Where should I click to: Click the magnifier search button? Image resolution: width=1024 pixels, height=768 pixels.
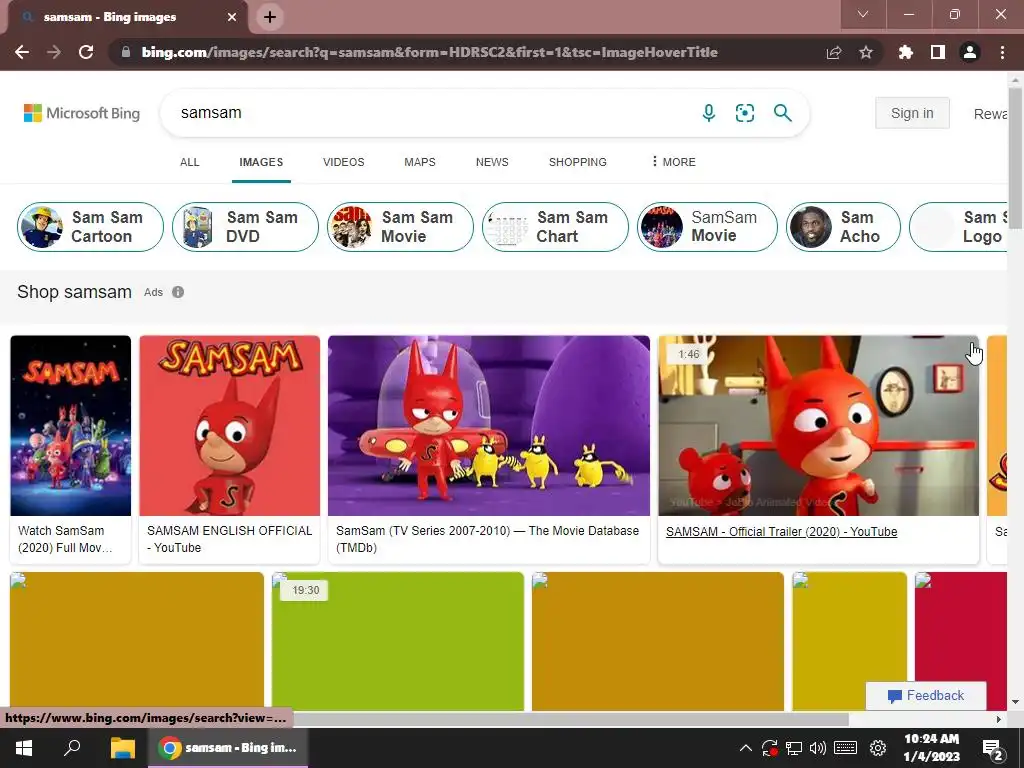pos(782,113)
